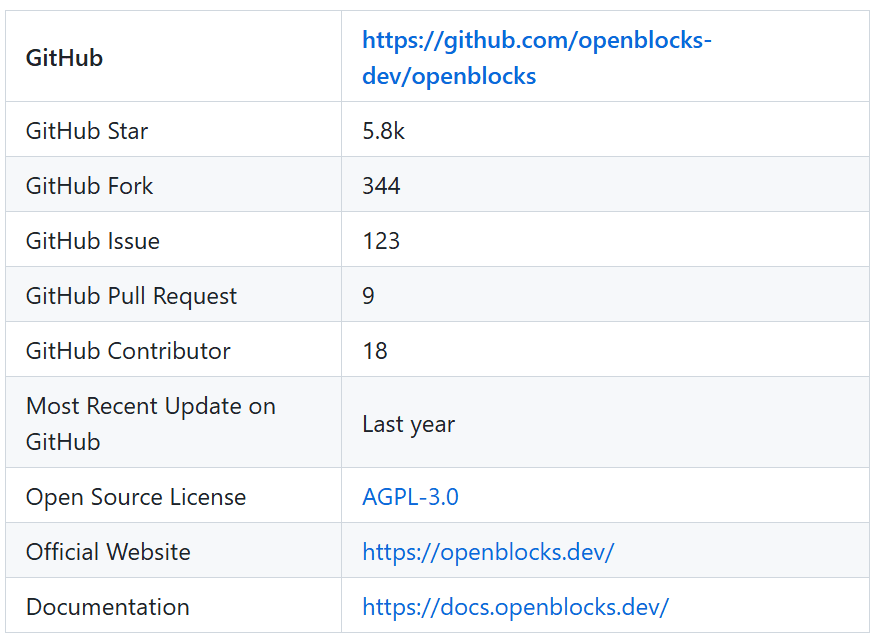Open the openblocks GitHub repository link
875x642 pixels.
536,58
